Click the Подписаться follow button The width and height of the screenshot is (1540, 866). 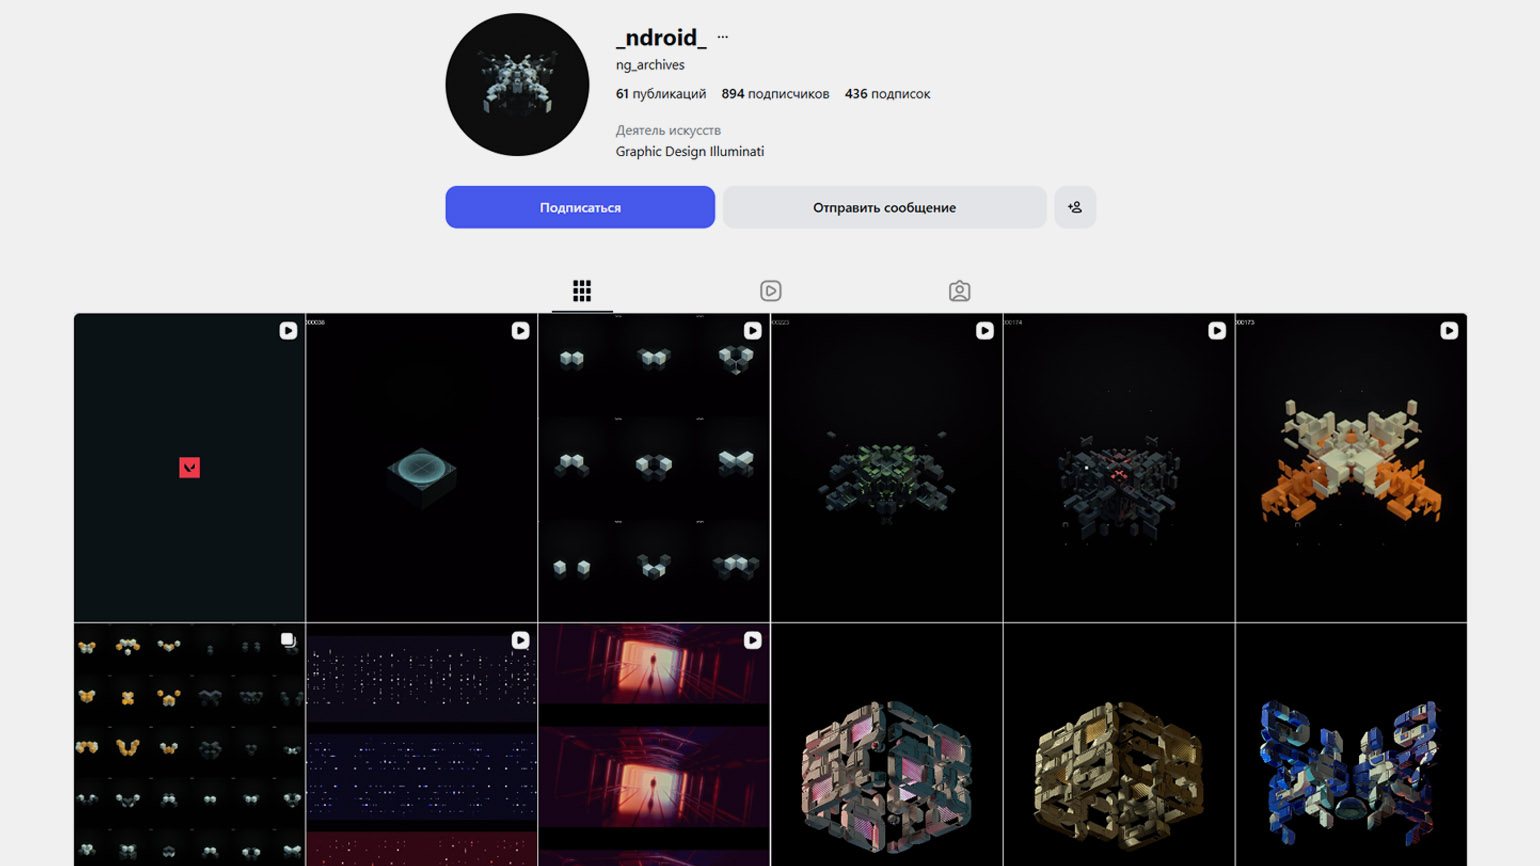(x=580, y=207)
